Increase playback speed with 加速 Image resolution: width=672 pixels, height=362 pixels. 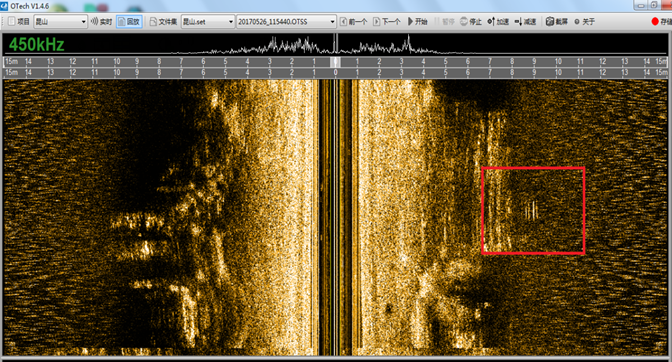coord(498,21)
